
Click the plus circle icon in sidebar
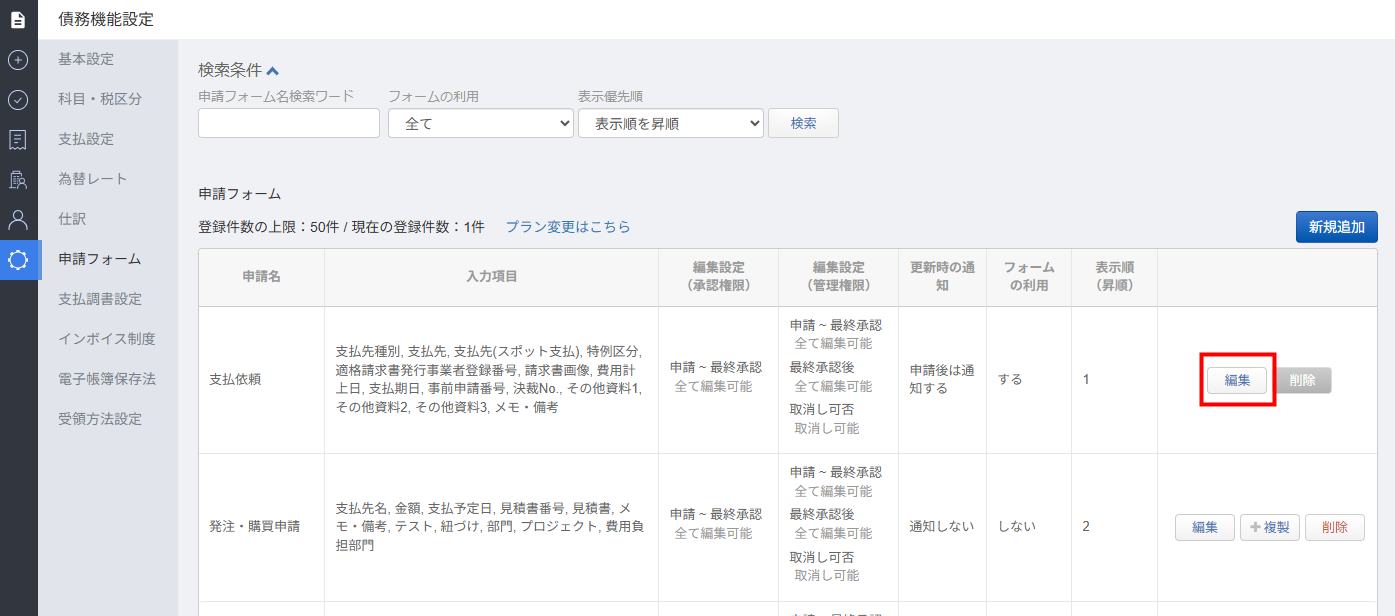(x=18, y=60)
